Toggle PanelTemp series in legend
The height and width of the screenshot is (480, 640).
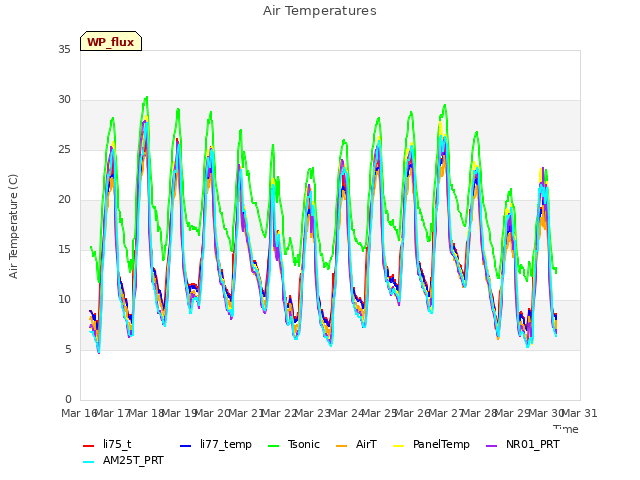coord(431,444)
